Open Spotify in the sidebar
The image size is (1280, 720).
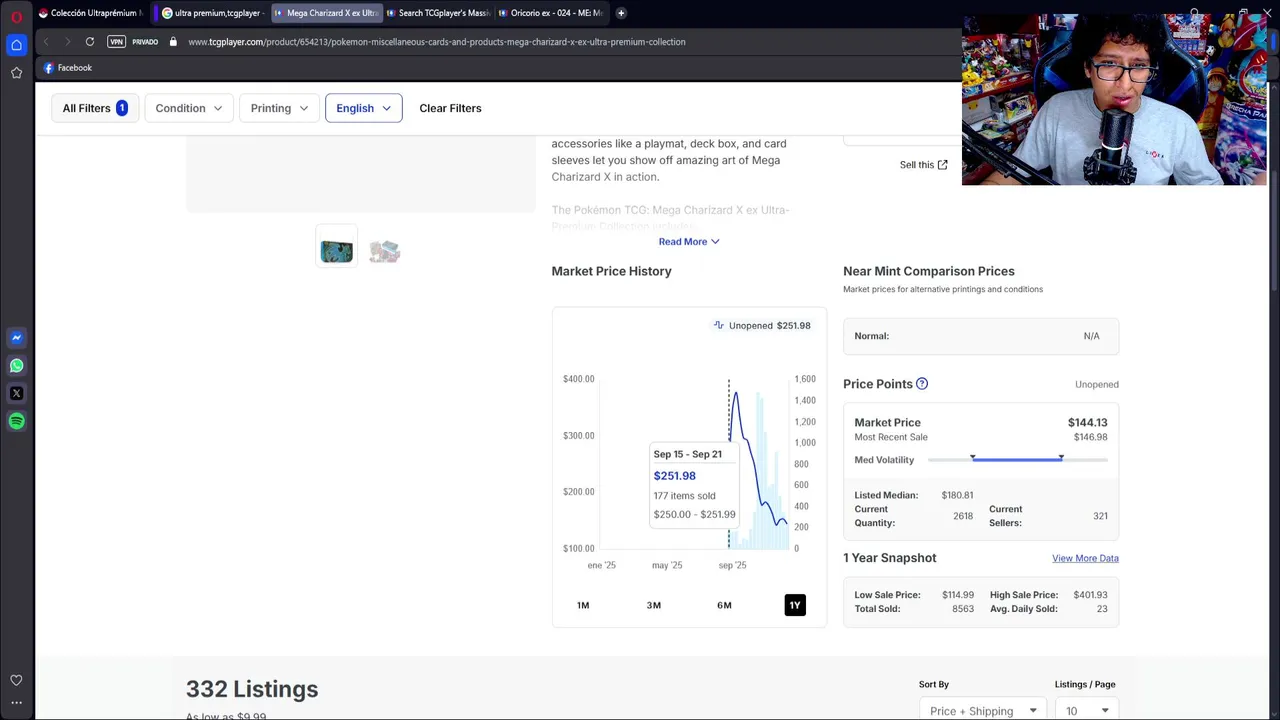[x=16, y=422]
